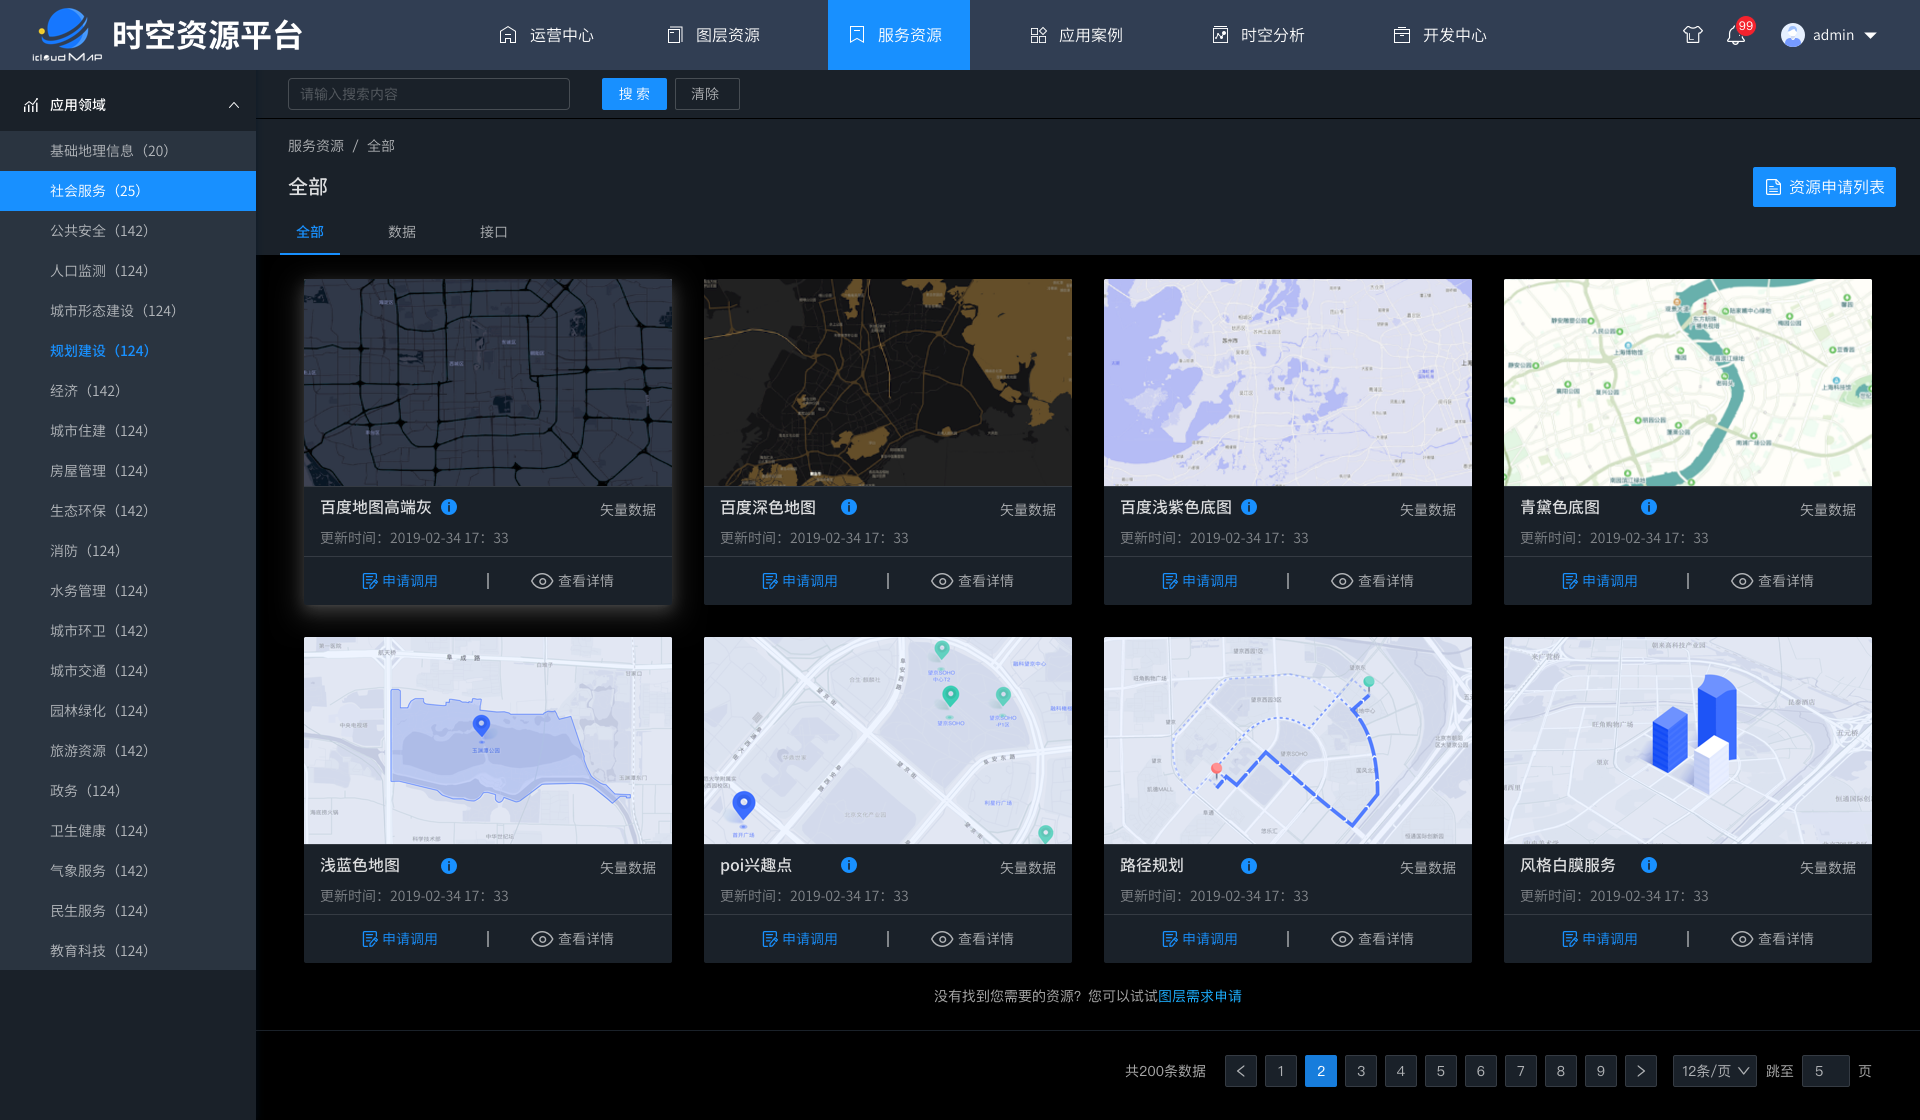Click the shirt theme icon
The height and width of the screenshot is (1120, 1920).
[x=1692, y=35]
